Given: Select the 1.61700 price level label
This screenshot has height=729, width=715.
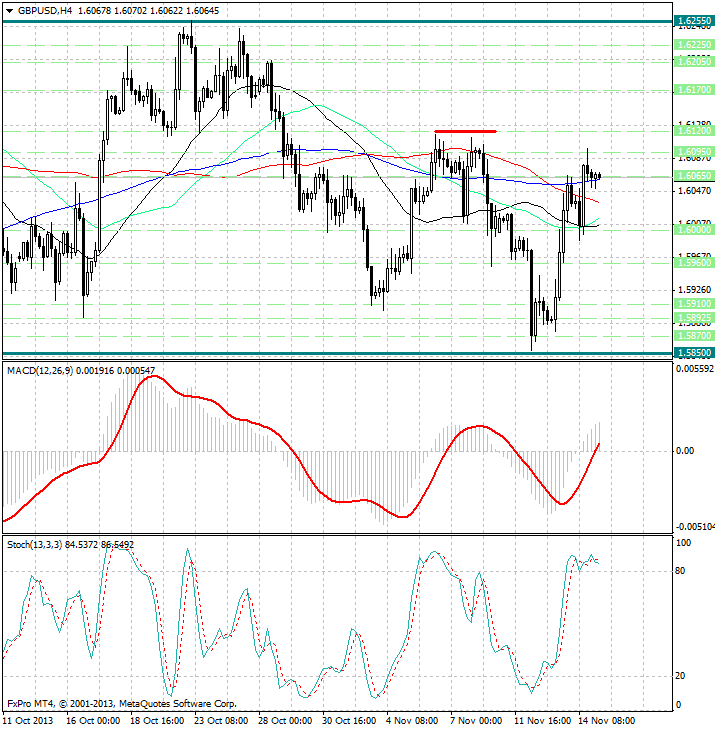Looking at the screenshot, I should (x=694, y=90).
